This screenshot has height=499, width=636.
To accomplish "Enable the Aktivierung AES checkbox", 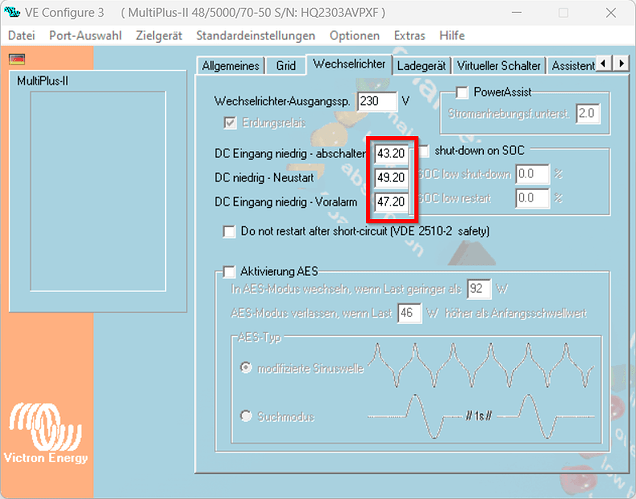I will pyautogui.click(x=229, y=271).
